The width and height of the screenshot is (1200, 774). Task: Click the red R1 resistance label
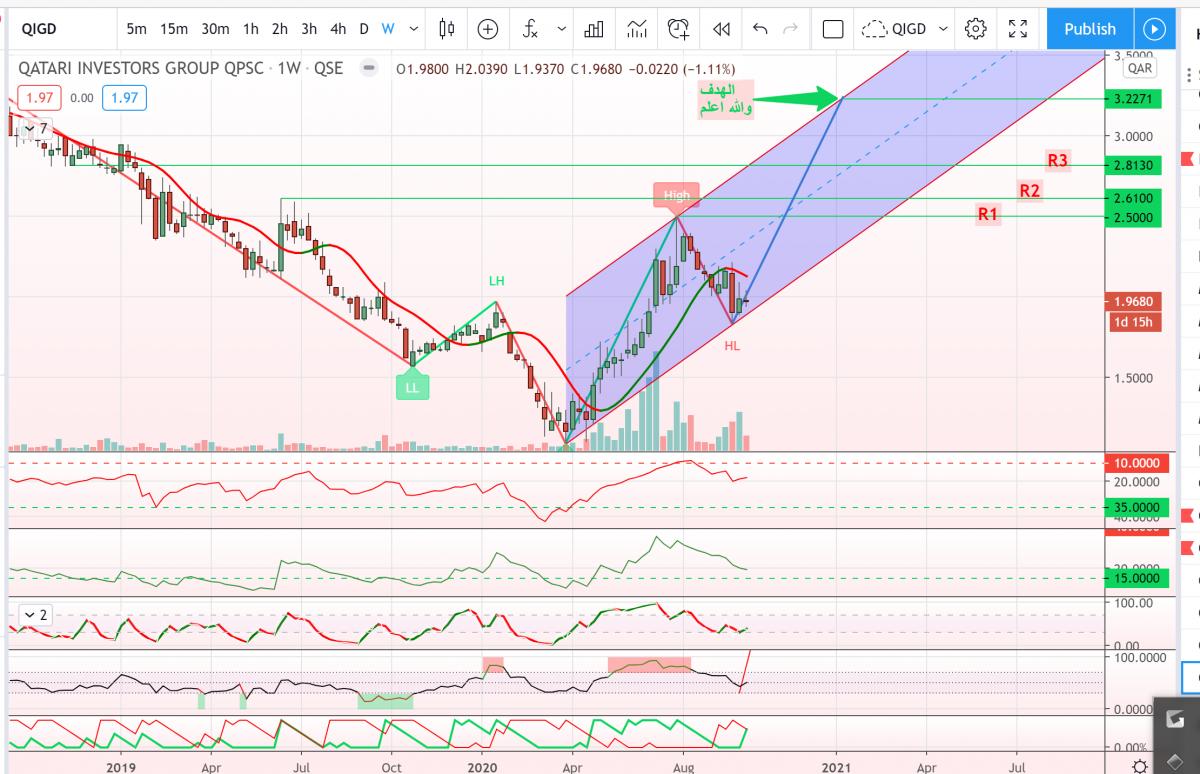coord(988,213)
